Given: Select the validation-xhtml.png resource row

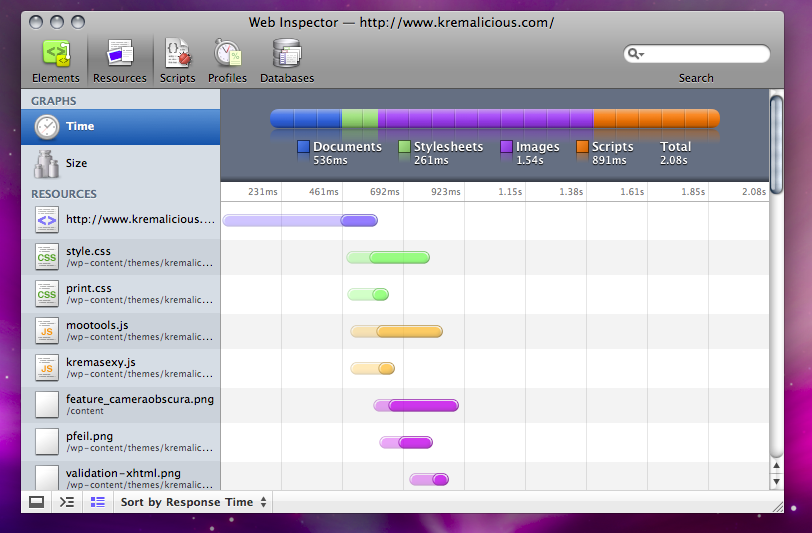Looking at the screenshot, I should point(121,476).
